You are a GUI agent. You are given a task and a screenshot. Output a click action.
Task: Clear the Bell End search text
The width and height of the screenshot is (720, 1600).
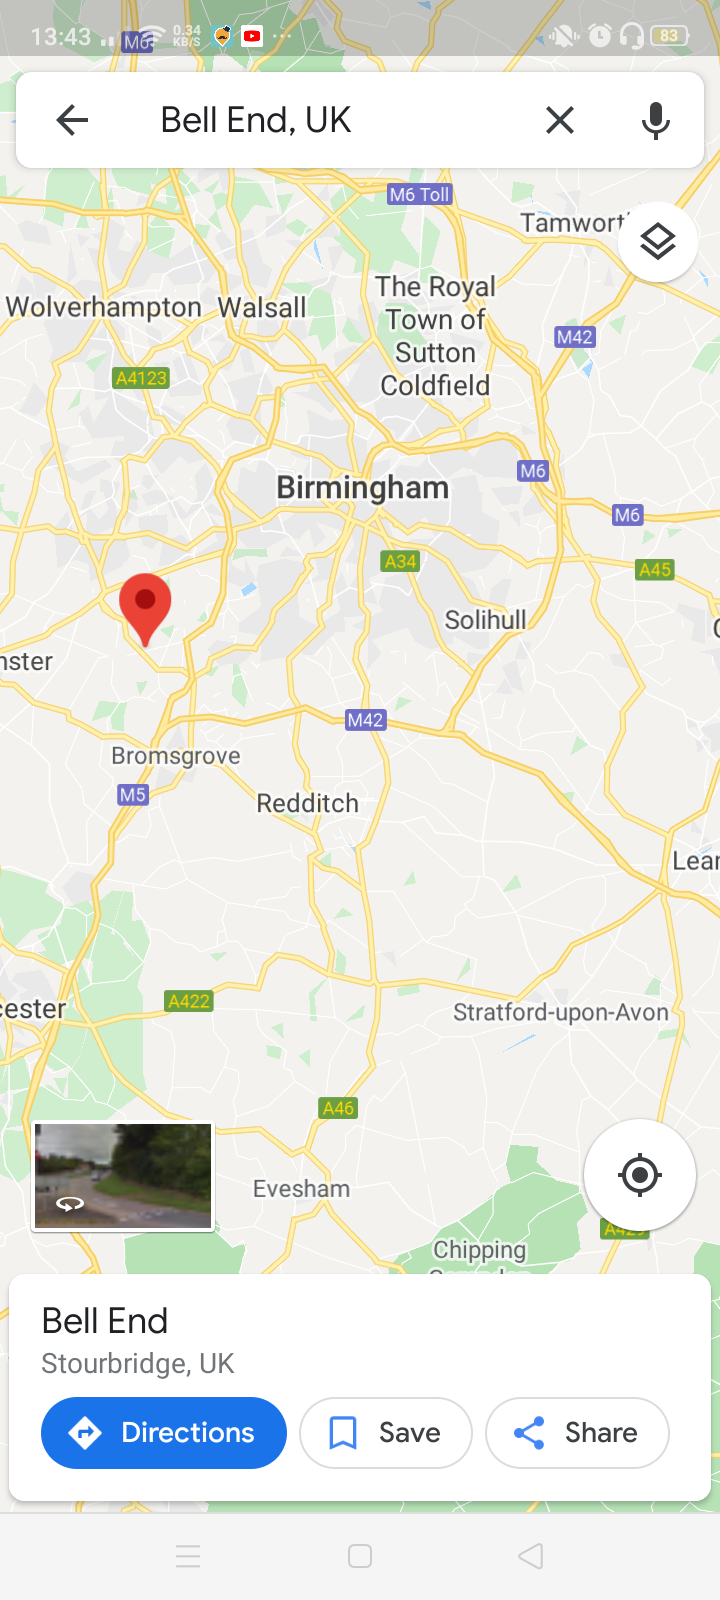pyautogui.click(x=560, y=120)
